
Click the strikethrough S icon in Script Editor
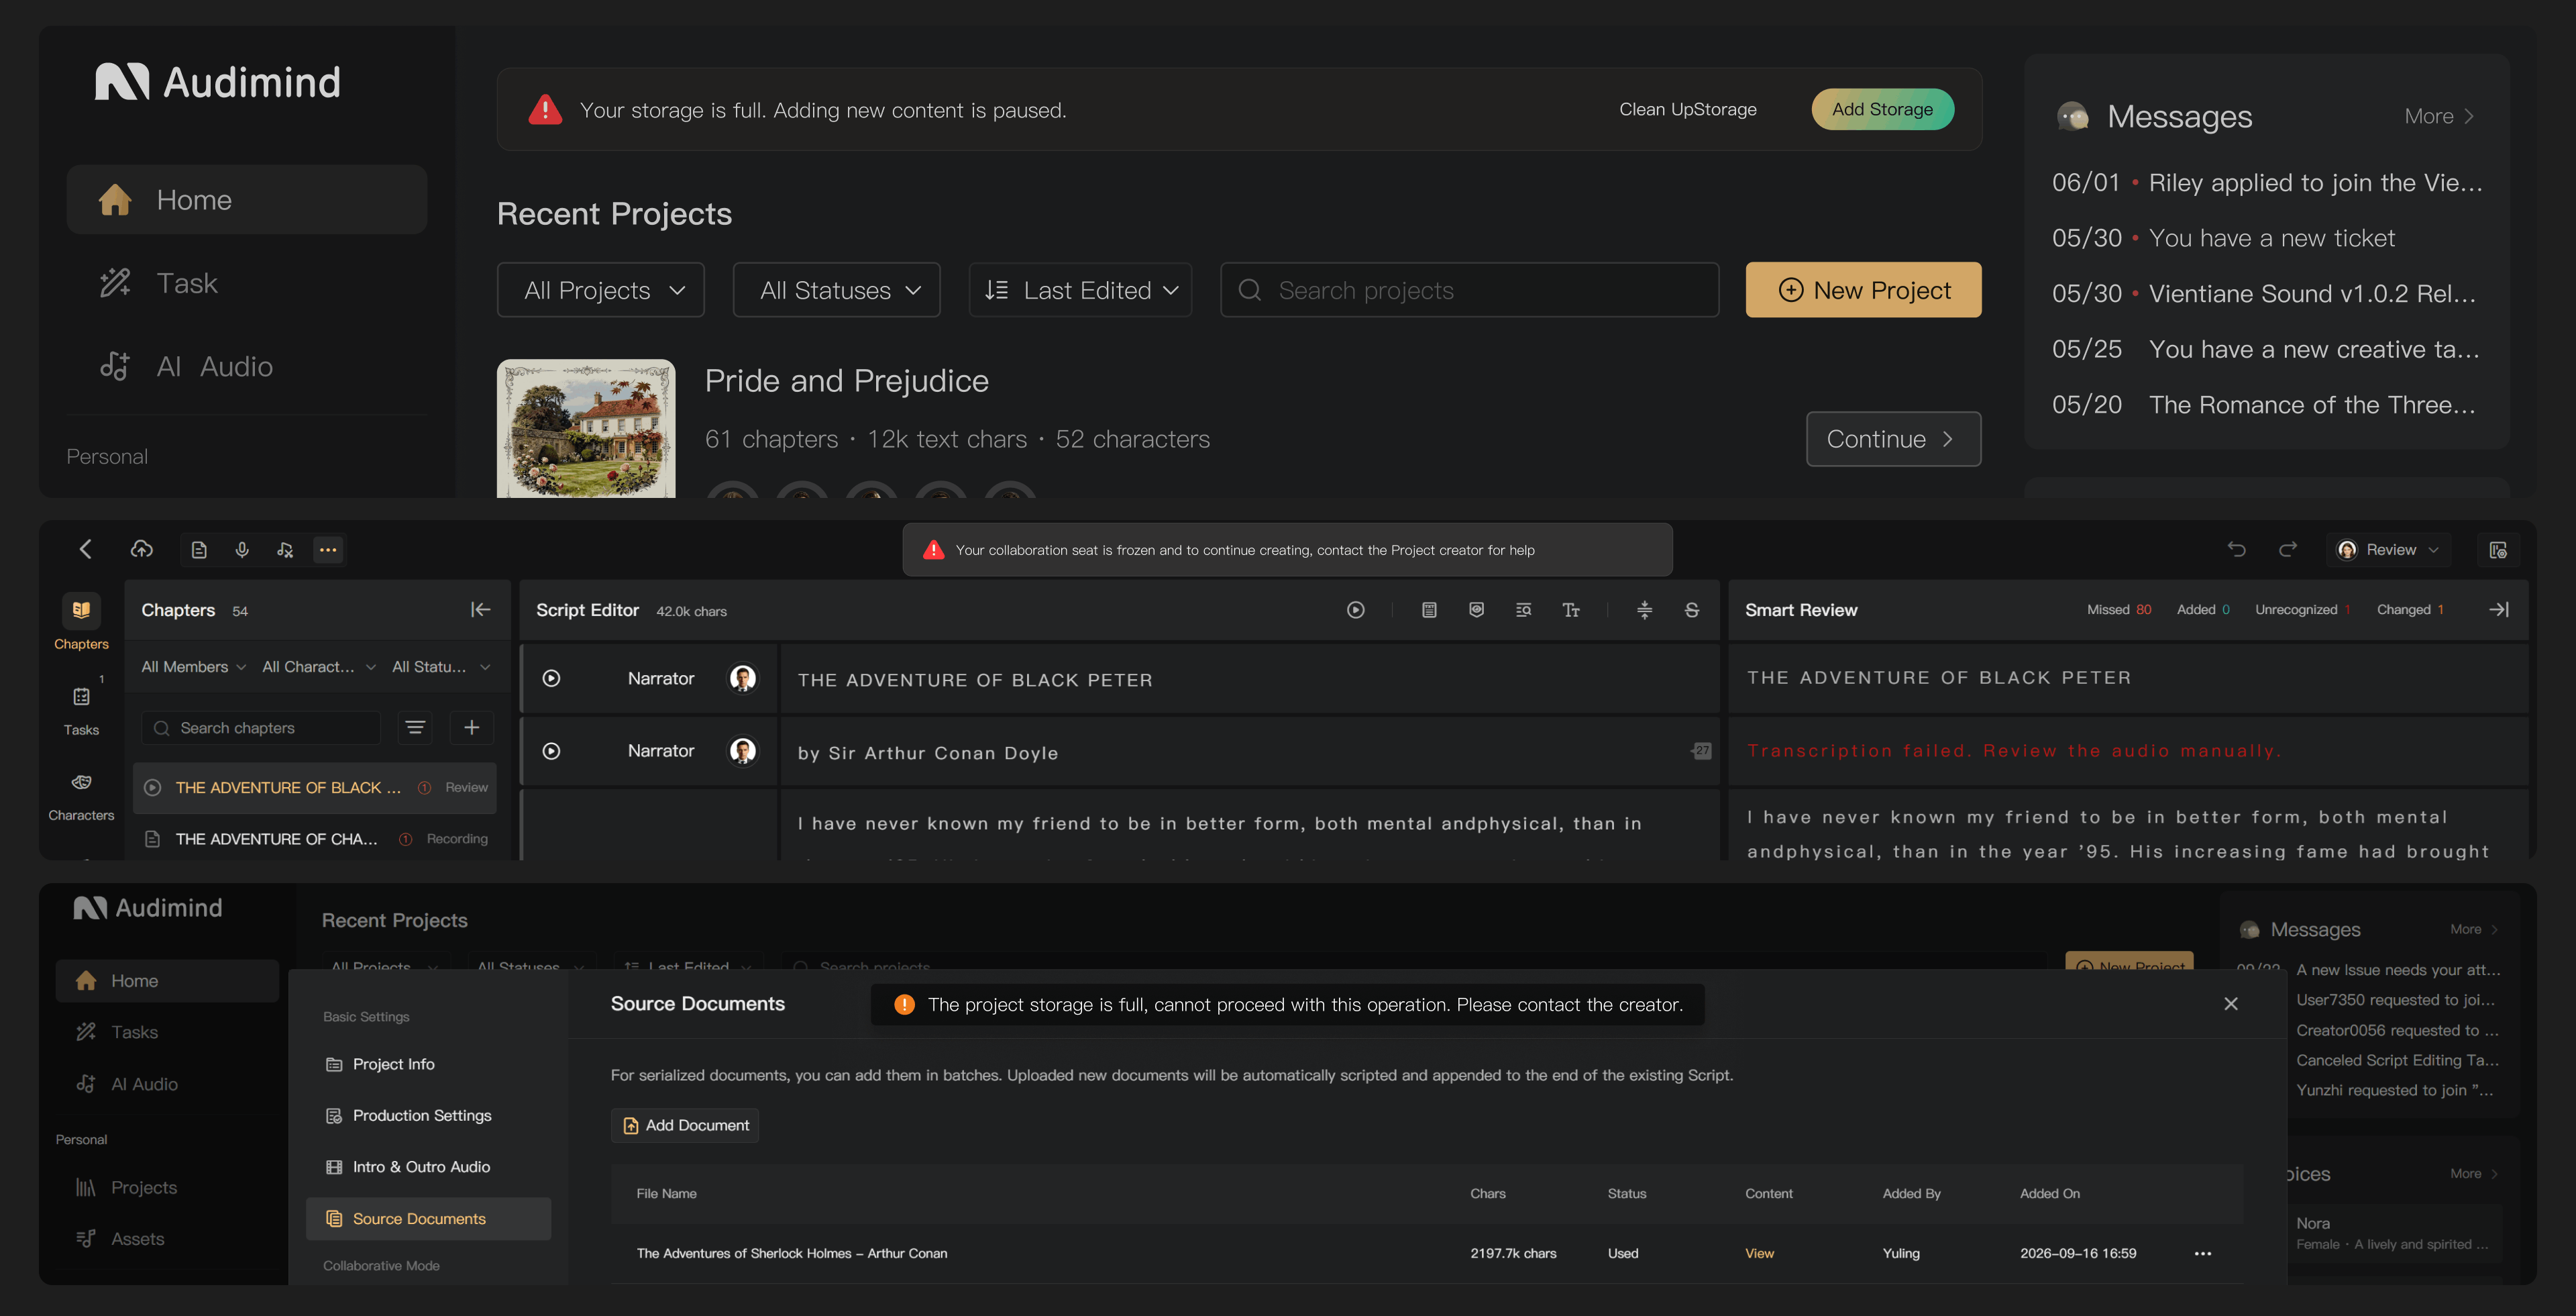[x=1692, y=610]
